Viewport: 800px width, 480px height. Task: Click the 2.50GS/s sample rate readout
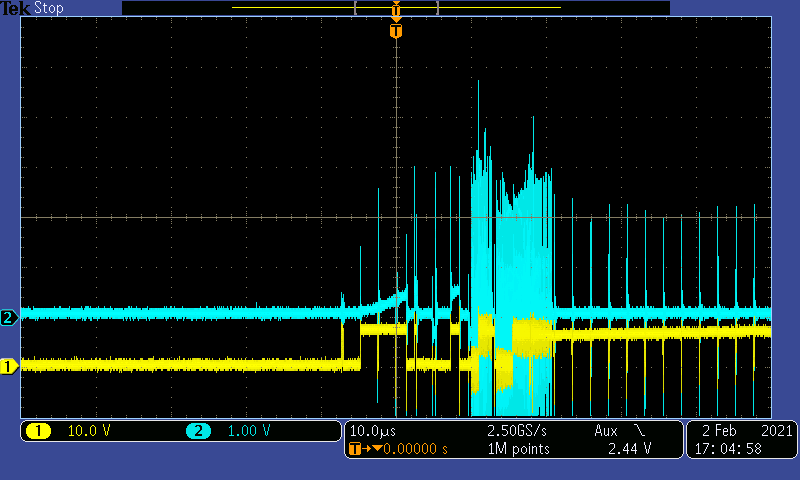point(517,431)
